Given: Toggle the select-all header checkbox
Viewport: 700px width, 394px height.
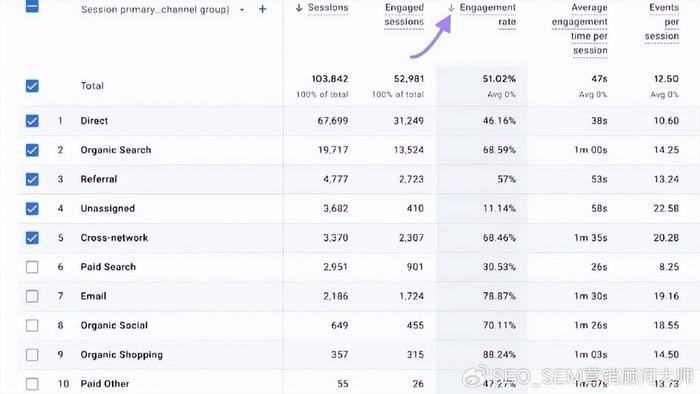Looking at the screenshot, I should [32, 6].
